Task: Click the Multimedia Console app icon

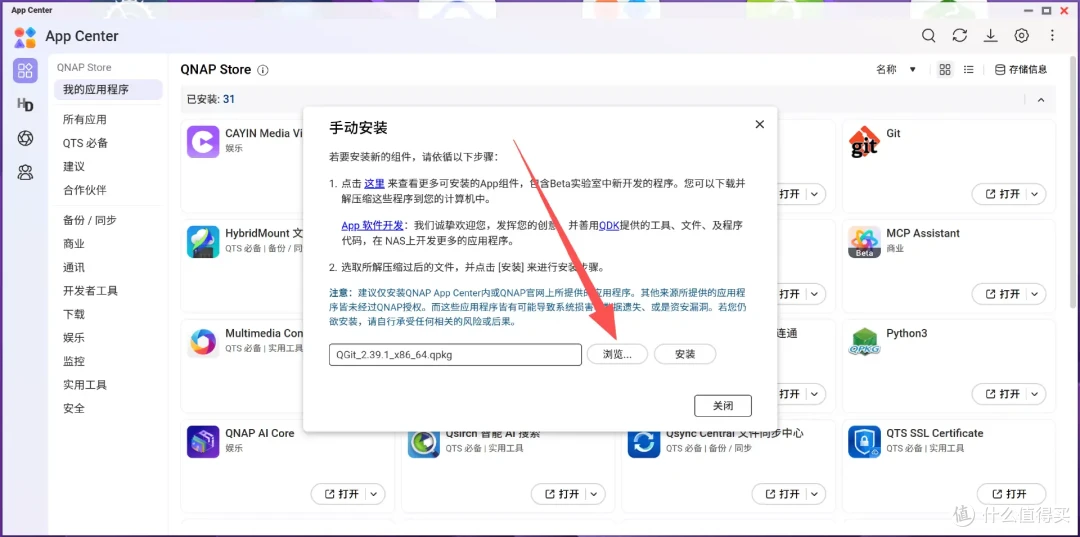Action: [x=203, y=341]
